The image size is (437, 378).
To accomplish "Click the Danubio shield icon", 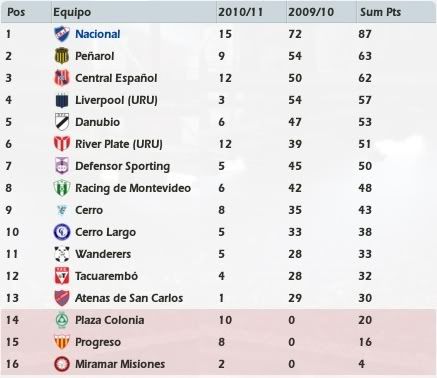I will [62, 122].
